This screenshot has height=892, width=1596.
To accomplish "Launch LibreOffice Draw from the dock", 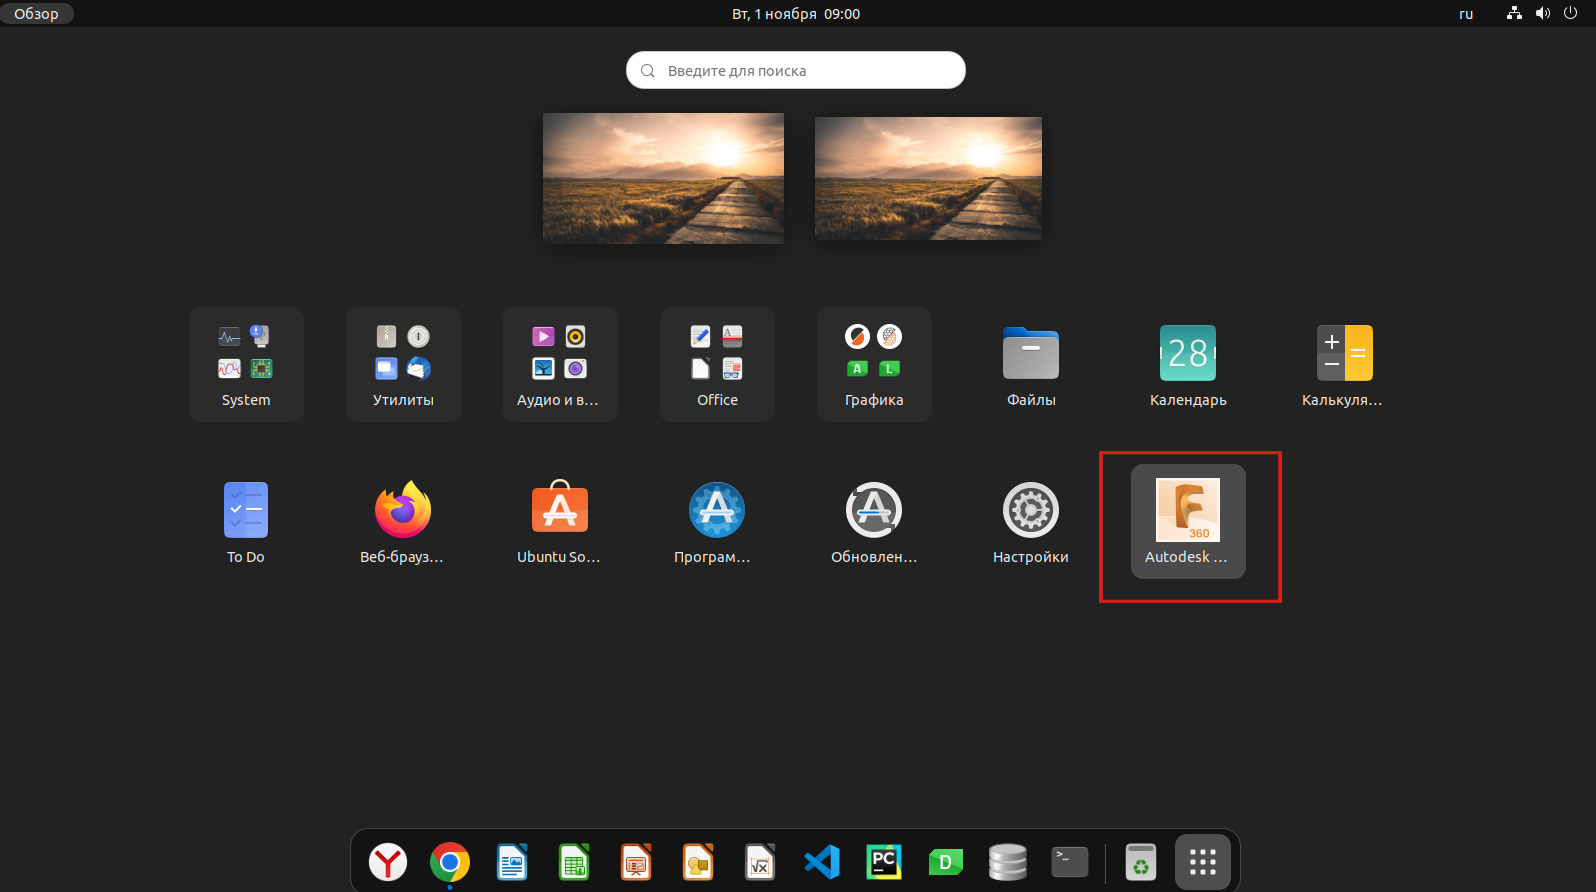I will 698,862.
